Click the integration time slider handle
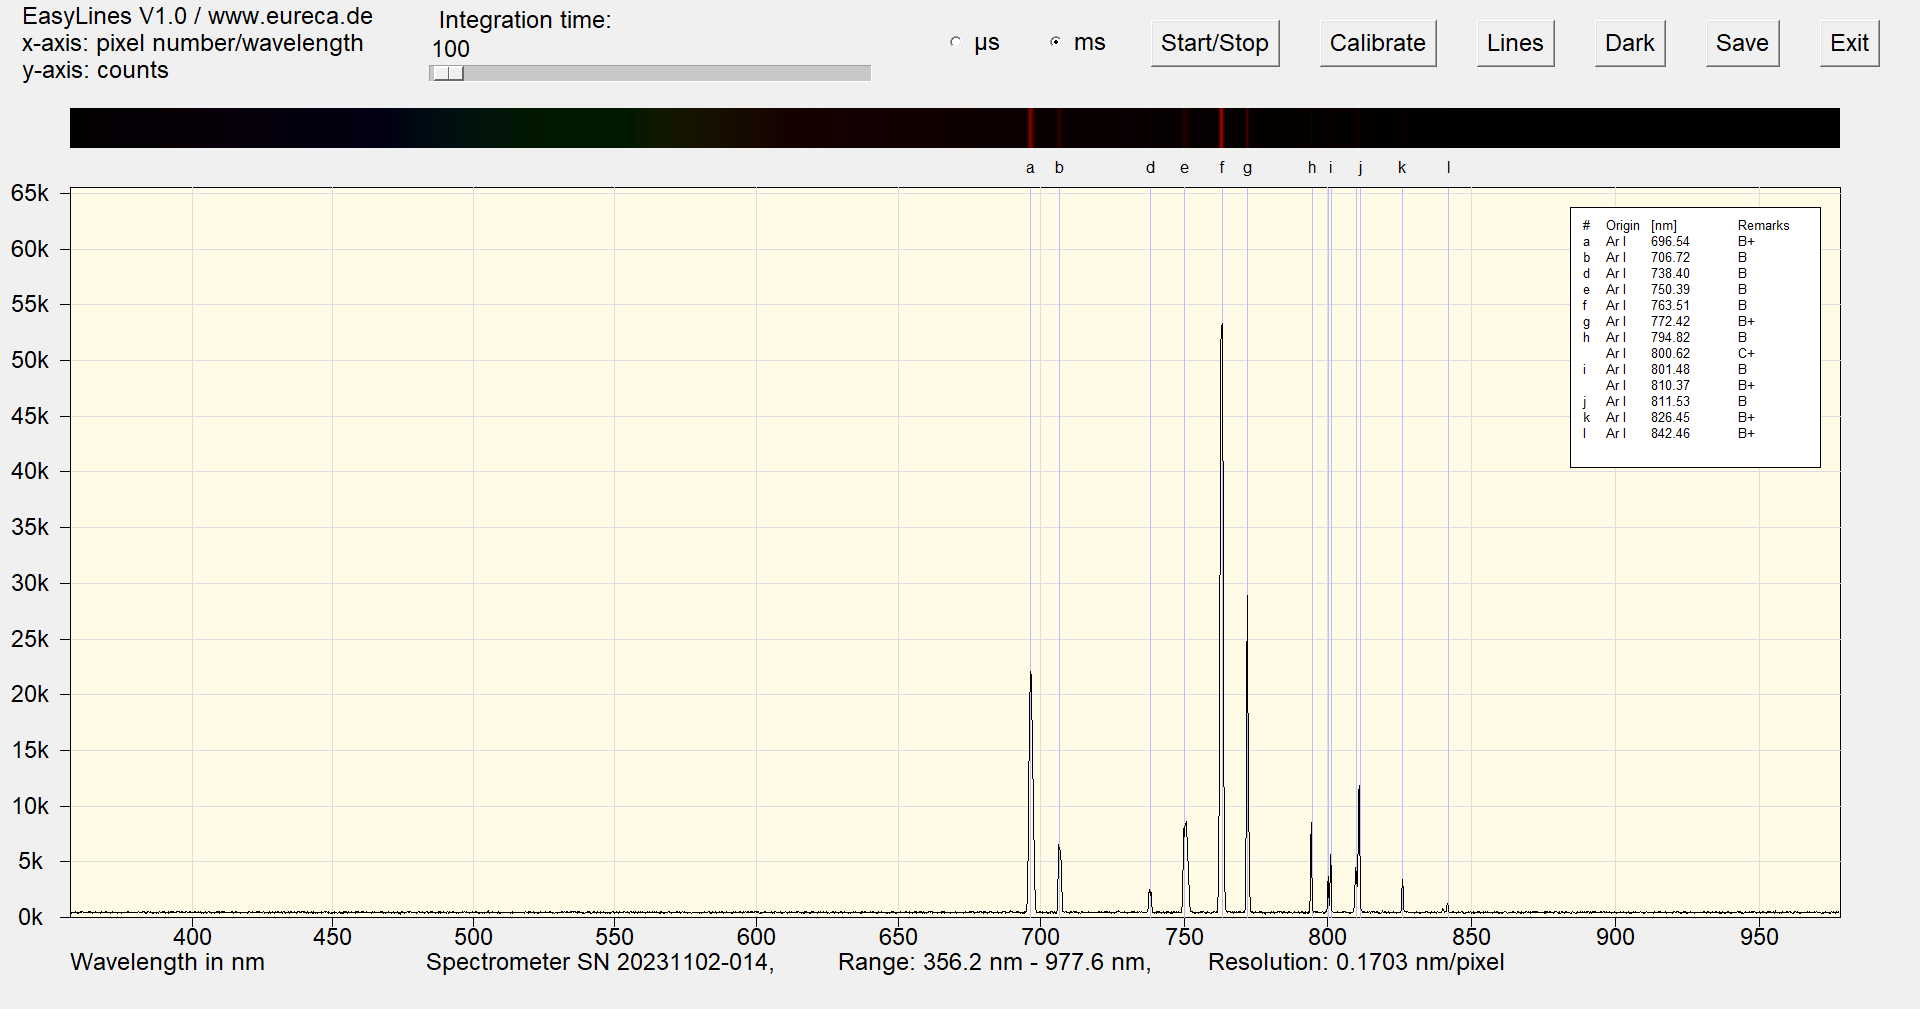 click(449, 73)
